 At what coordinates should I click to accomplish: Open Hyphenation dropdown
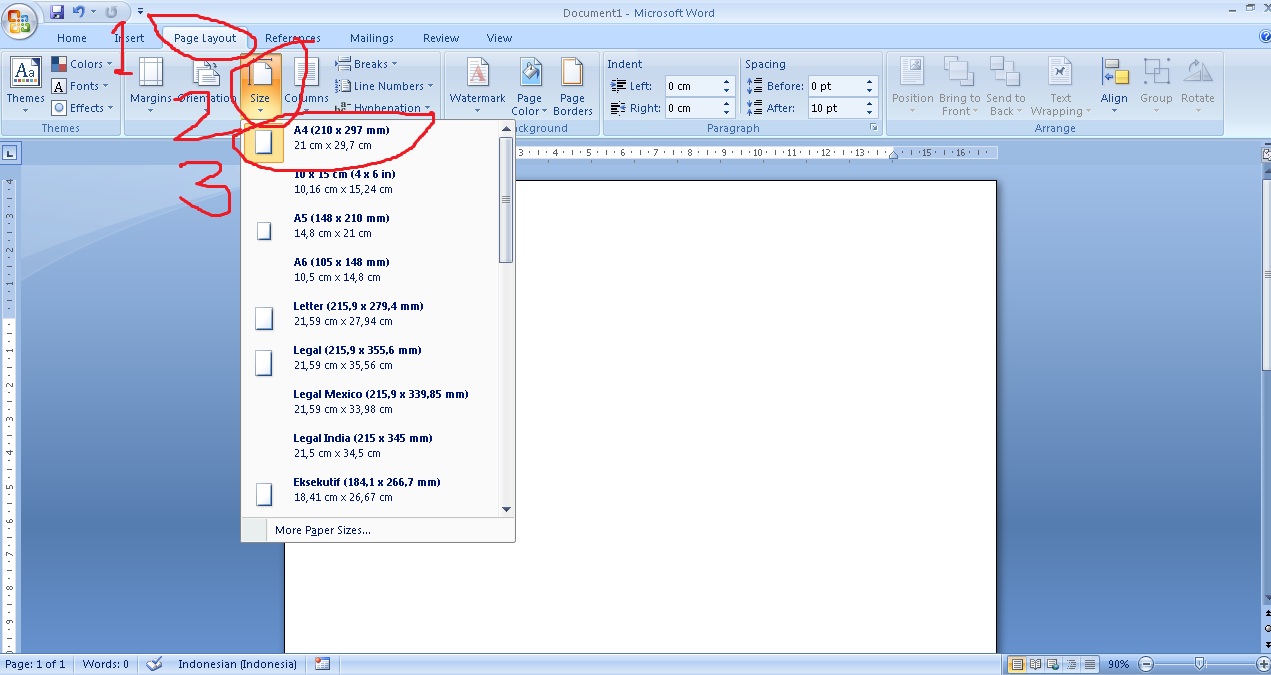[383, 108]
